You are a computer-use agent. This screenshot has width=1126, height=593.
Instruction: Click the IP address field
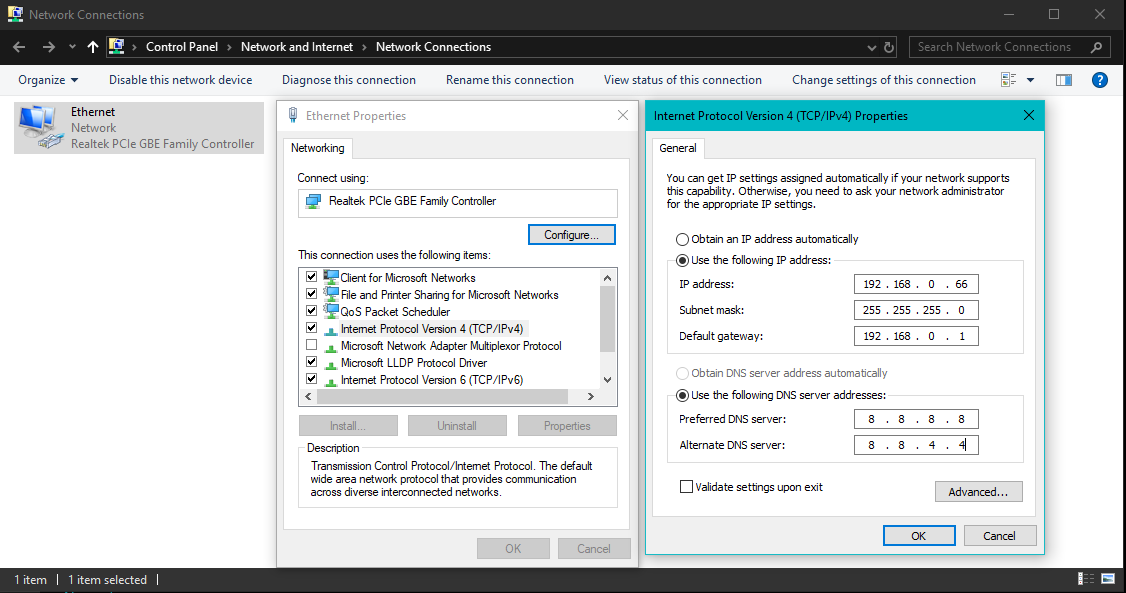(x=916, y=284)
